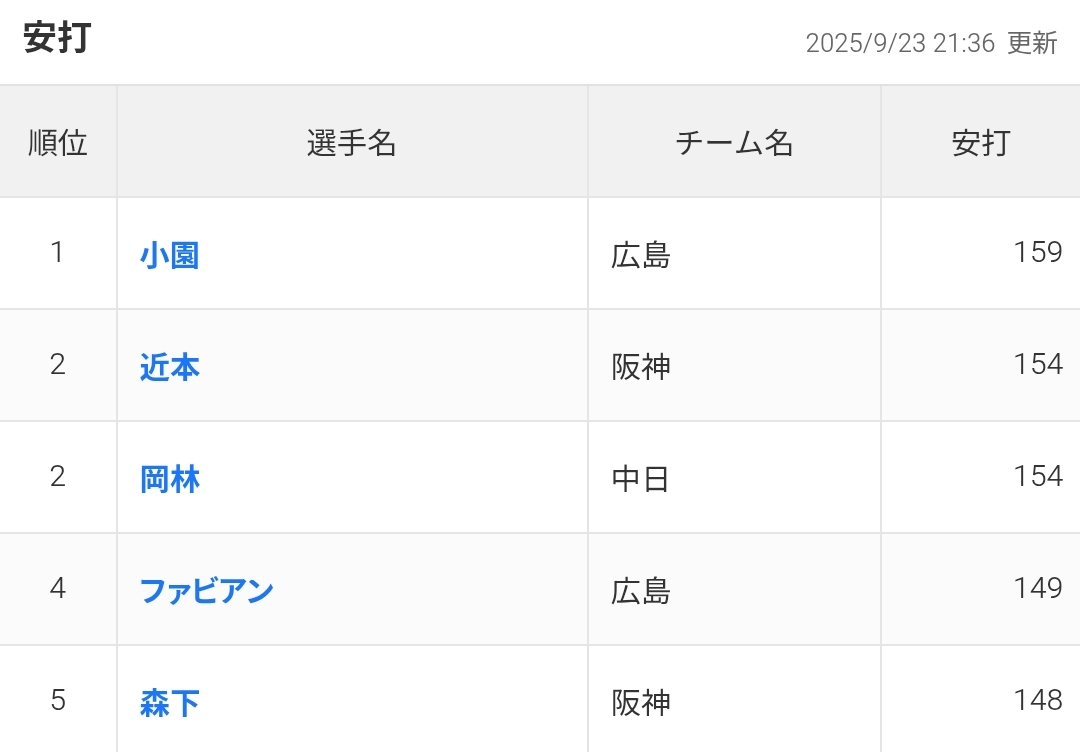Open player link 森下
This screenshot has height=752, width=1080.
tap(170, 703)
